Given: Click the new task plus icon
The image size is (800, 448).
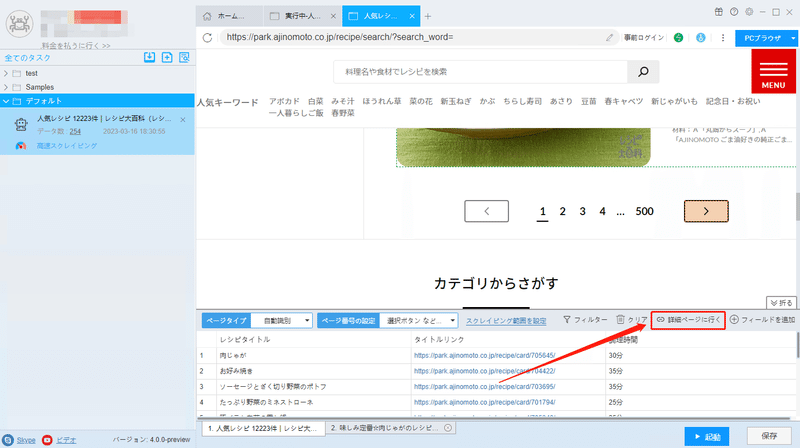Looking at the screenshot, I should [167, 57].
